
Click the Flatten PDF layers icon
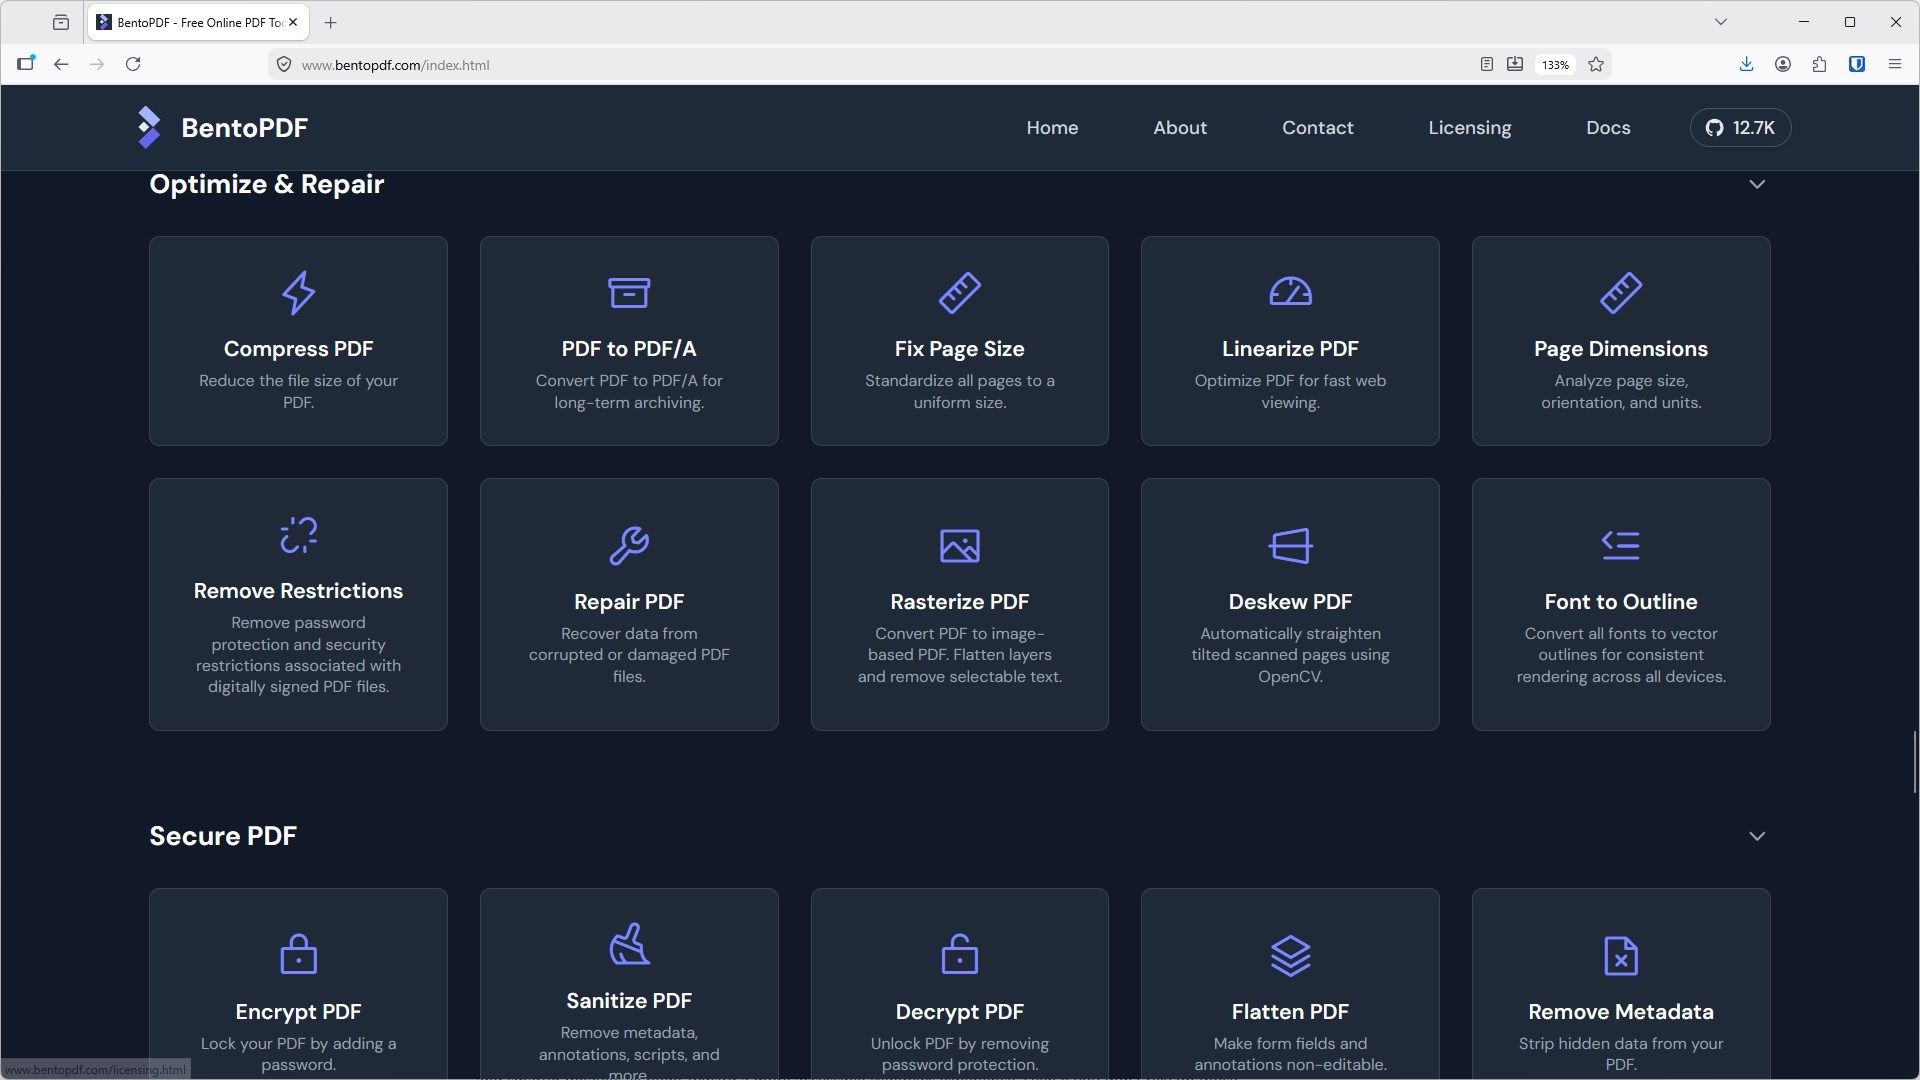pyautogui.click(x=1290, y=956)
